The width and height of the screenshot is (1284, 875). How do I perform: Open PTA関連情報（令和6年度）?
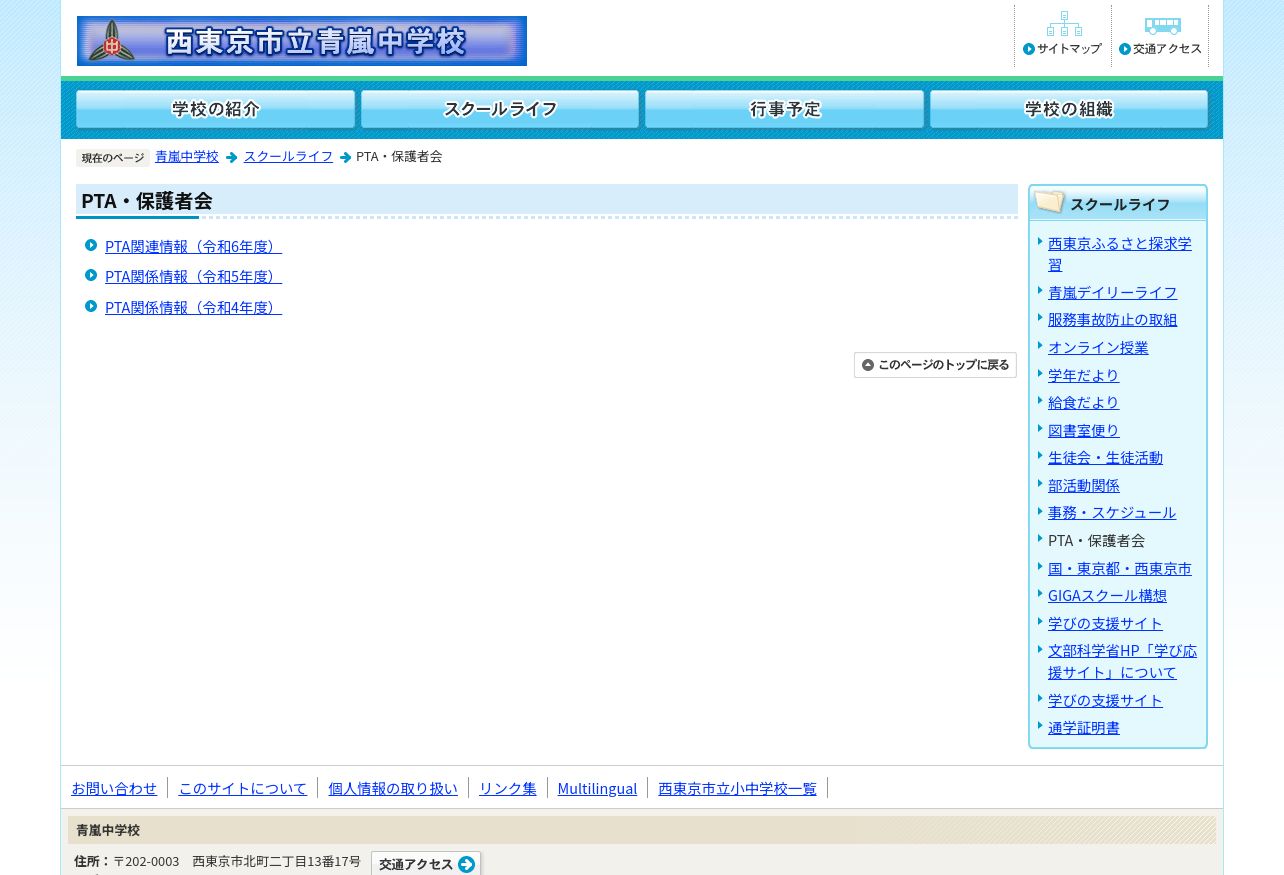point(193,246)
